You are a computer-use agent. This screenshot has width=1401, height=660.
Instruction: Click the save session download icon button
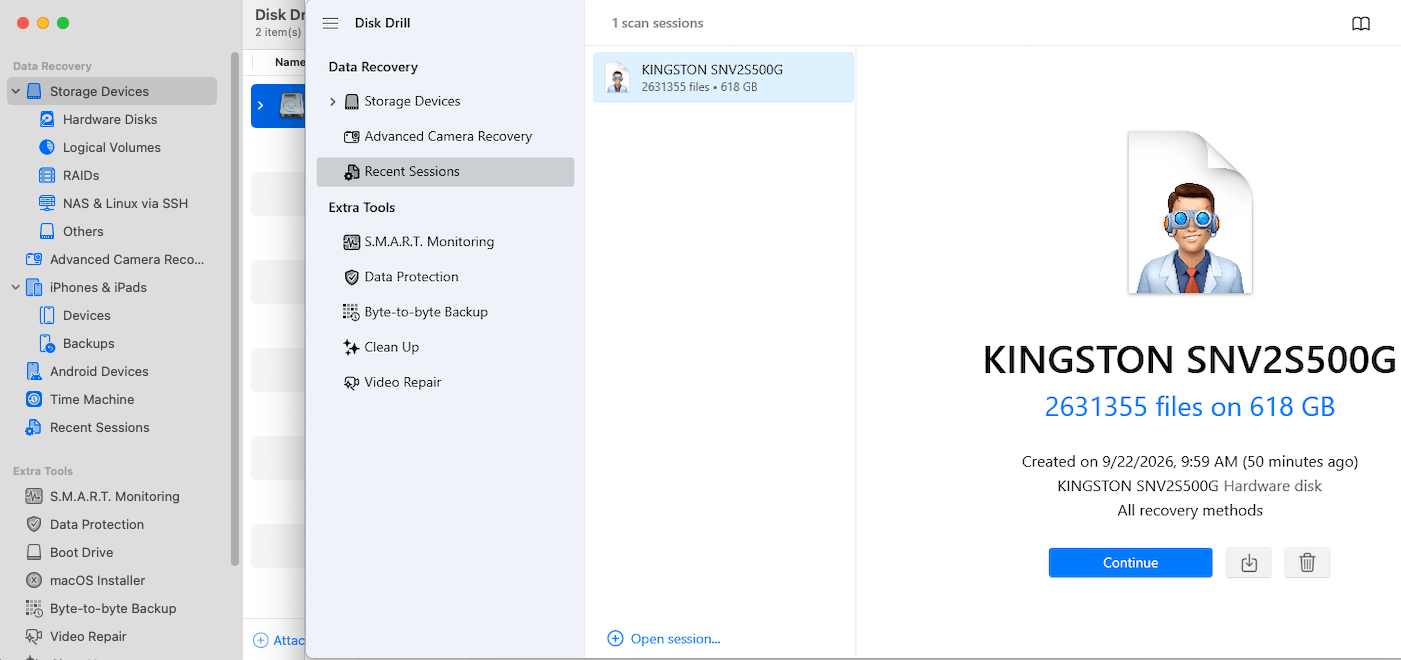pyautogui.click(x=1249, y=563)
